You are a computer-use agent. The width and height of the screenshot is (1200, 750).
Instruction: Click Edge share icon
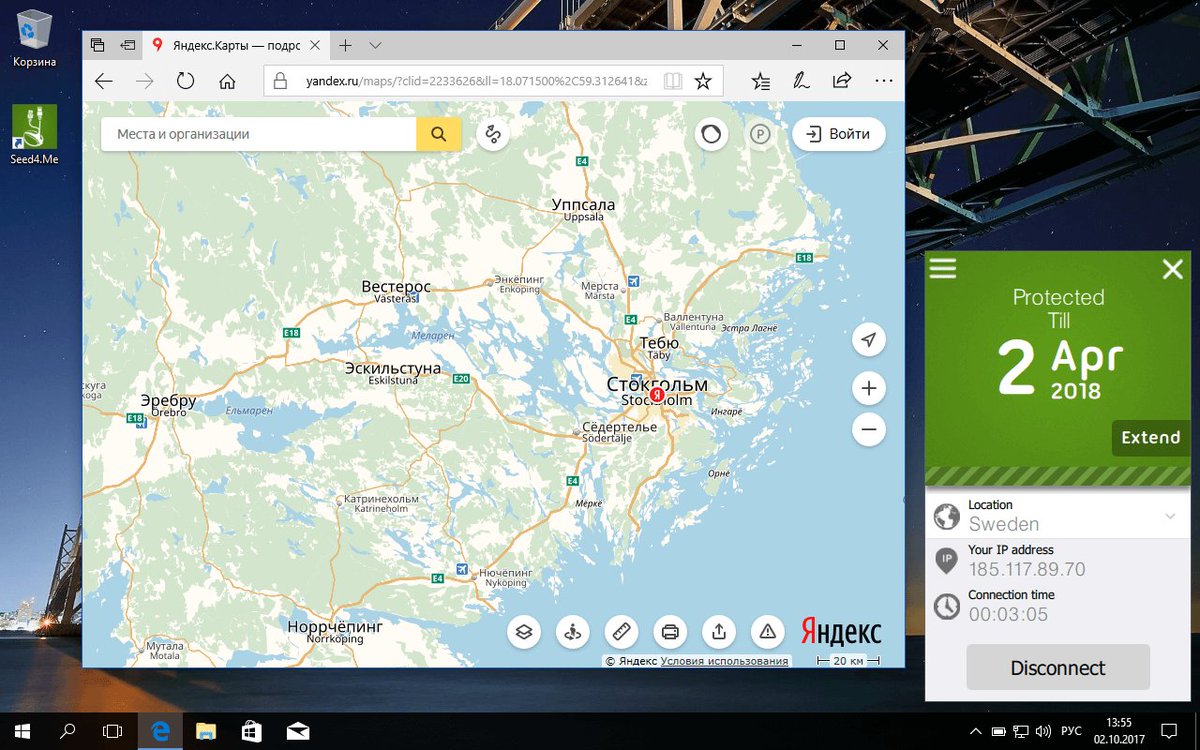pyautogui.click(x=842, y=81)
